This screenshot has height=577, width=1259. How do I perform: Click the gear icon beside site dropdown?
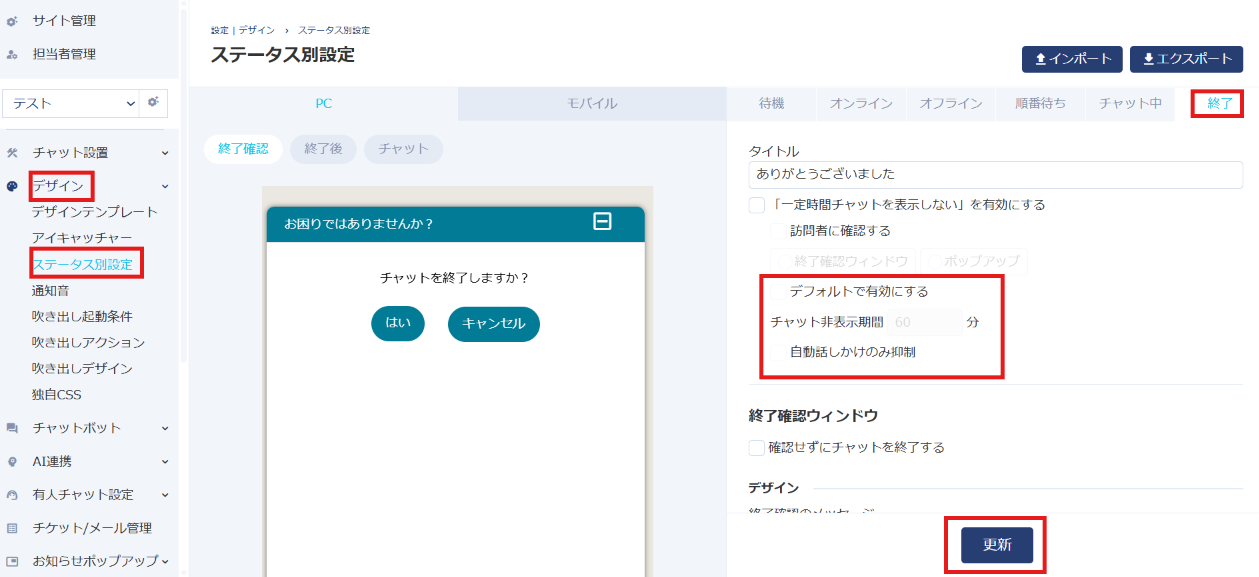(x=153, y=103)
